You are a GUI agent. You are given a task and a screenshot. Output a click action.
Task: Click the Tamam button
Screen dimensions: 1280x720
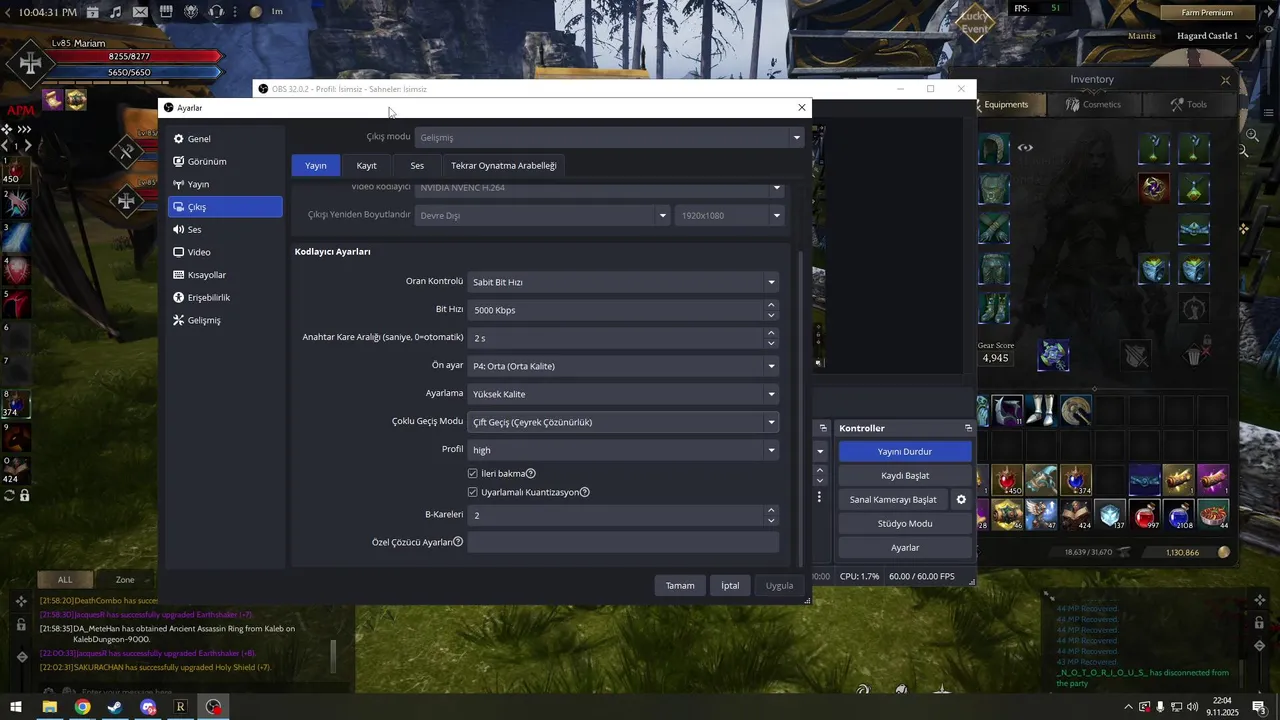click(x=680, y=585)
